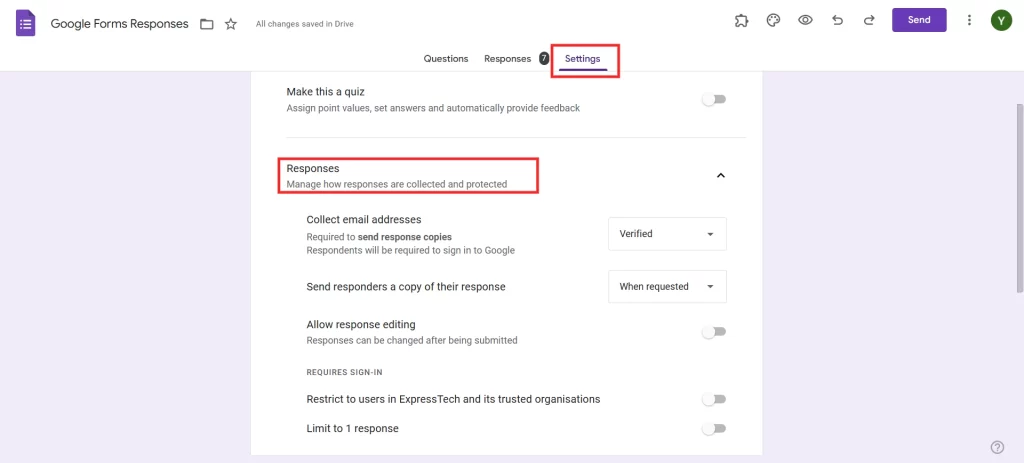The height and width of the screenshot is (463, 1024).
Task: Toggle Allow response editing
Action: (714, 332)
